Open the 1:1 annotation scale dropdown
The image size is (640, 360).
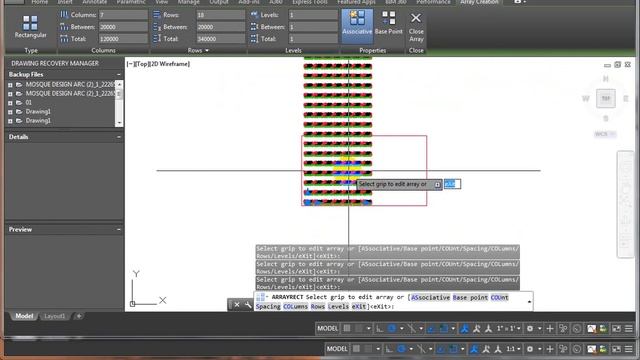[513, 349]
